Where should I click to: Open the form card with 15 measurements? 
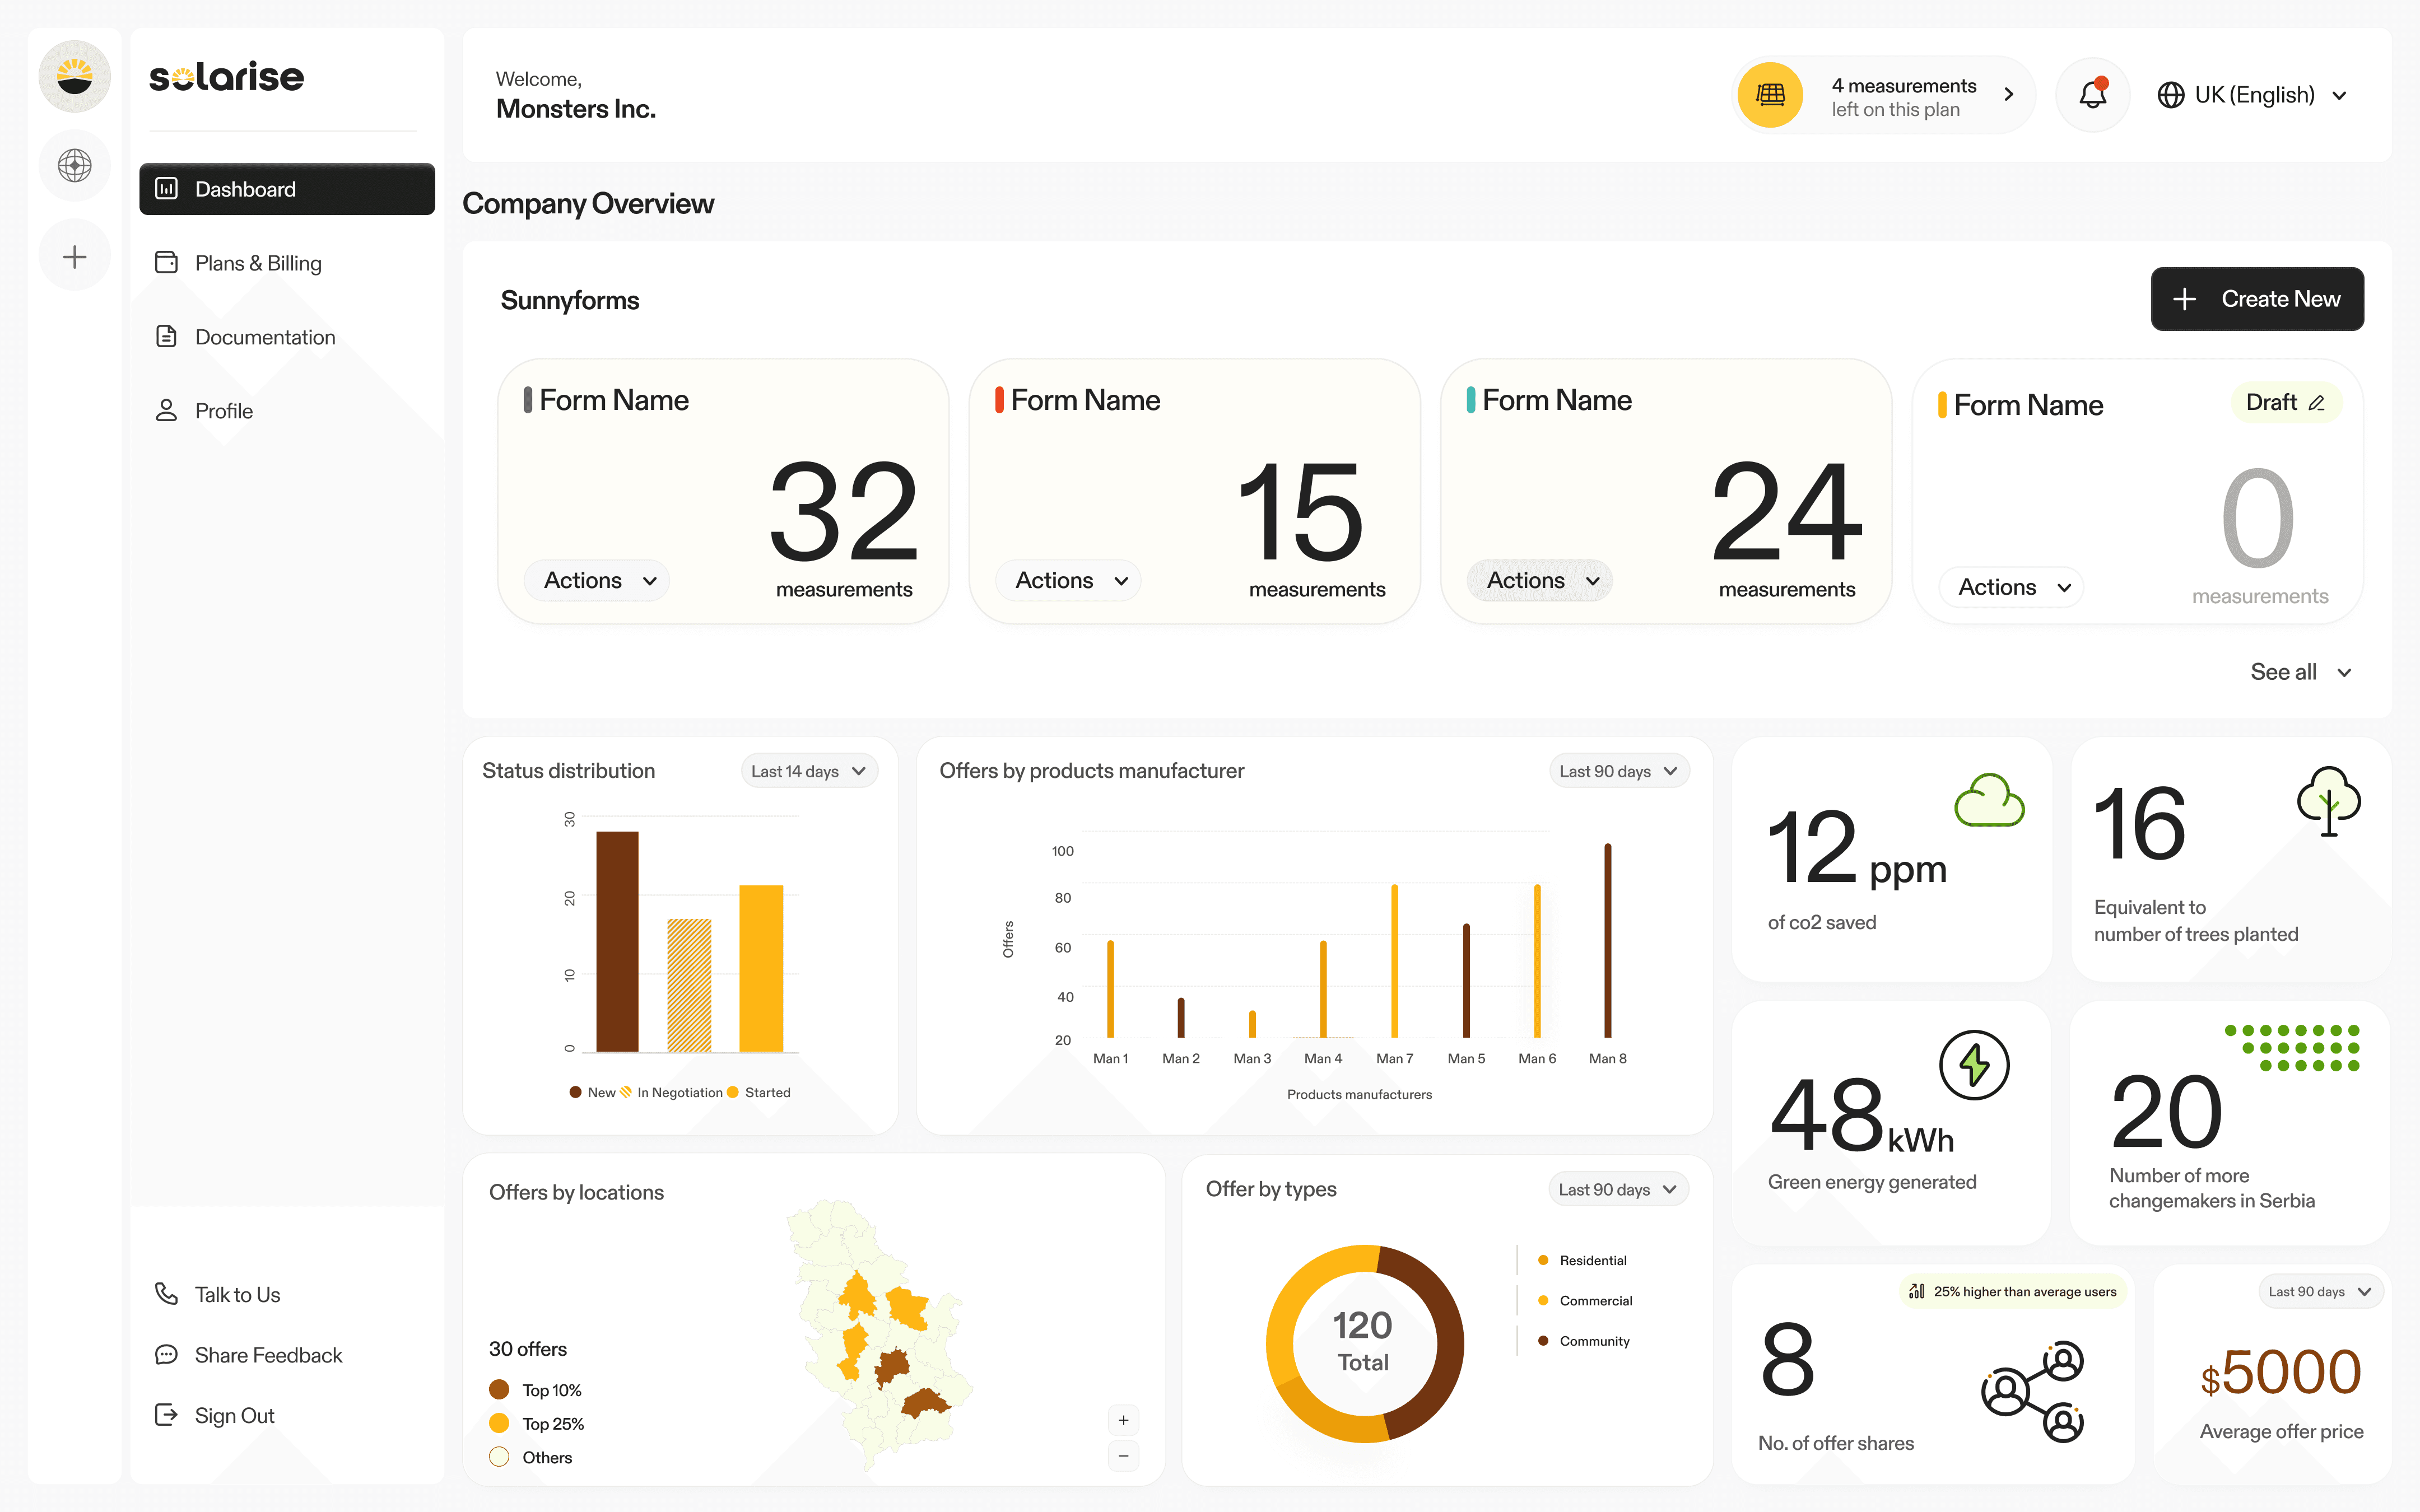click(1194, 491)
